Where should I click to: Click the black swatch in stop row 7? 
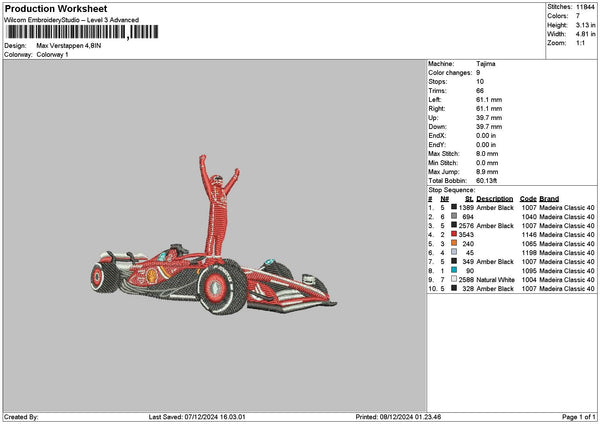coord(454,261)
